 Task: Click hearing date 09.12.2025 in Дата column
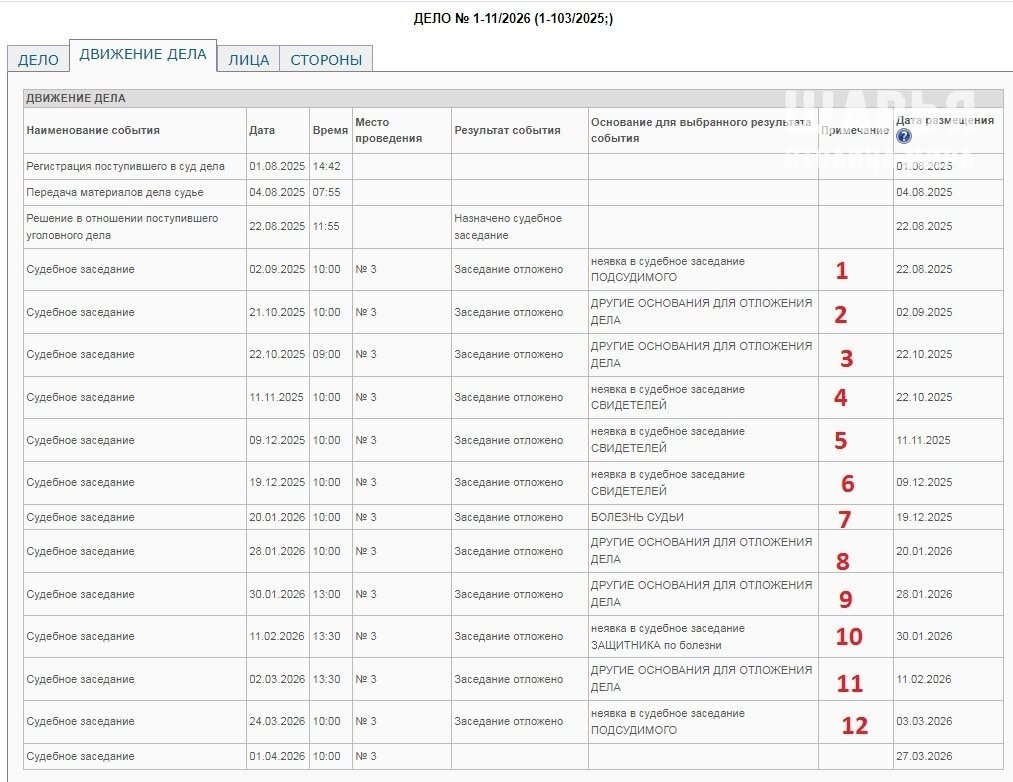pos(277,440)
